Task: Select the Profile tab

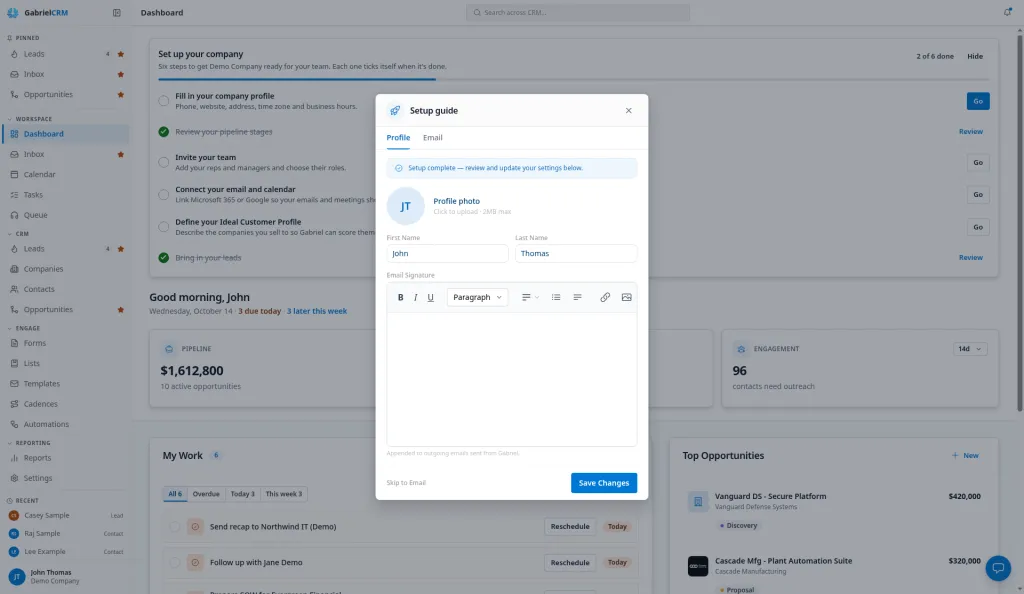Action: [x=398, y=138]
